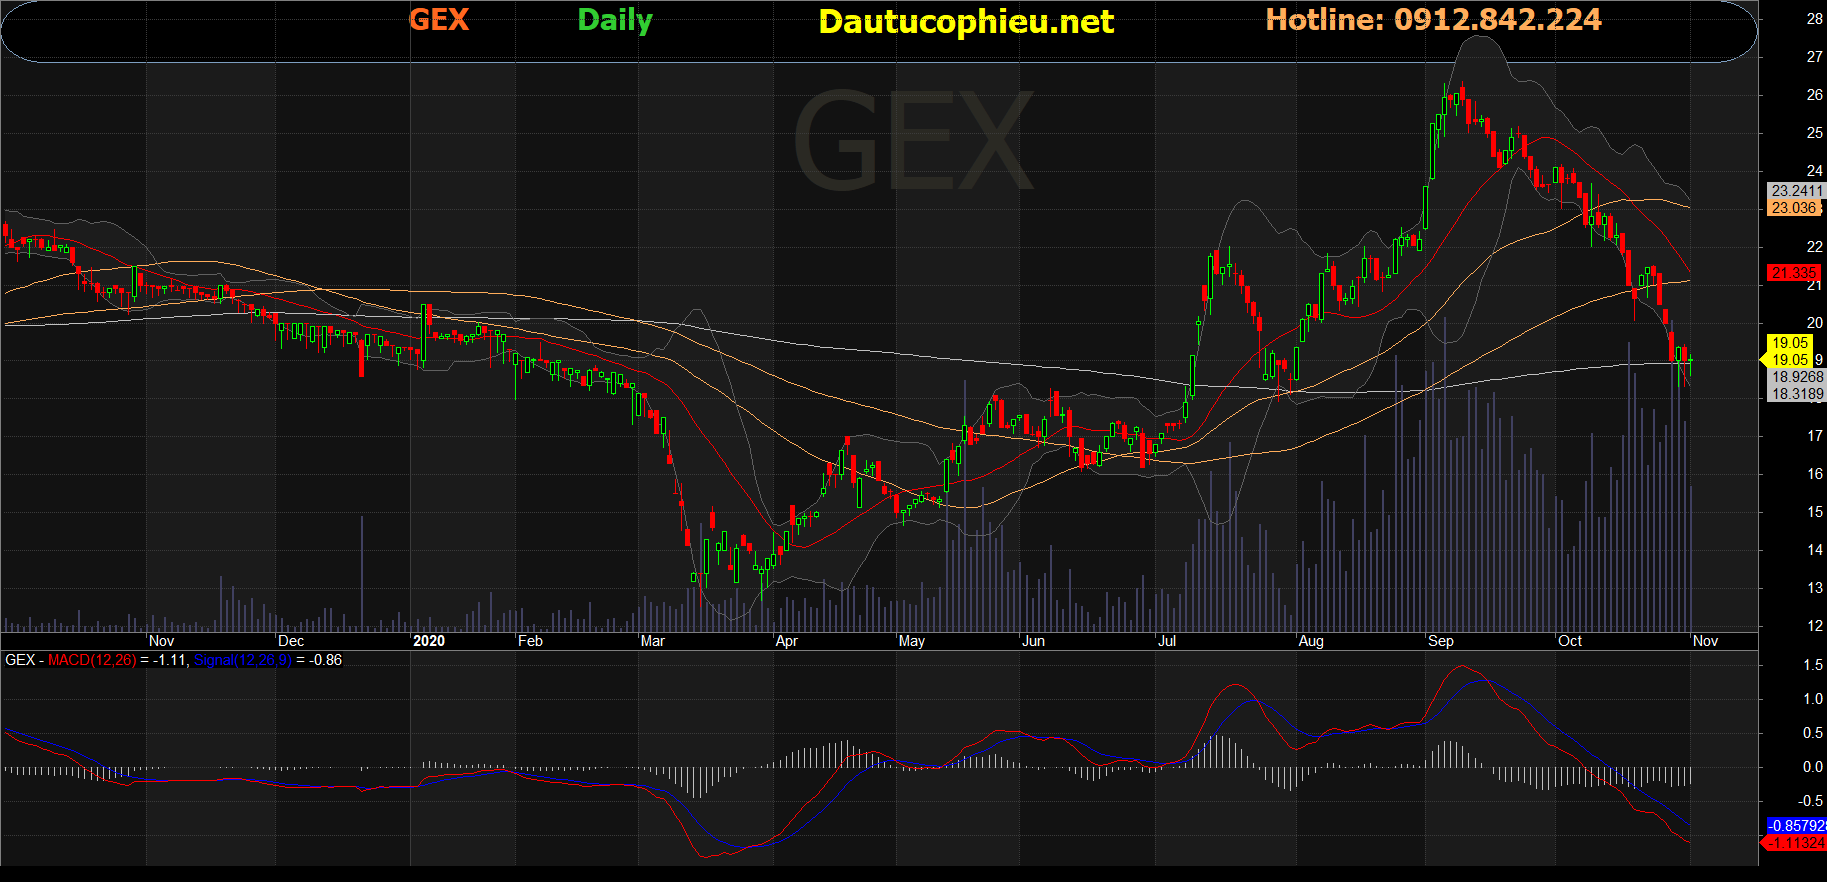The width and height of the screenshot is (1827, 882).
Task: Click price axis label 22
Action: pyautogui.click(x=1815, y=247)
